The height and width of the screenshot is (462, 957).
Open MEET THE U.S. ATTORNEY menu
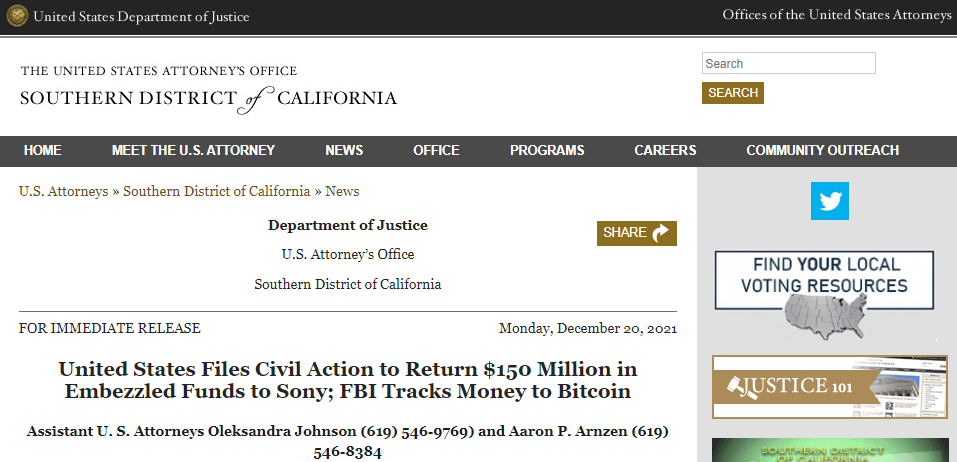point(193,151)
